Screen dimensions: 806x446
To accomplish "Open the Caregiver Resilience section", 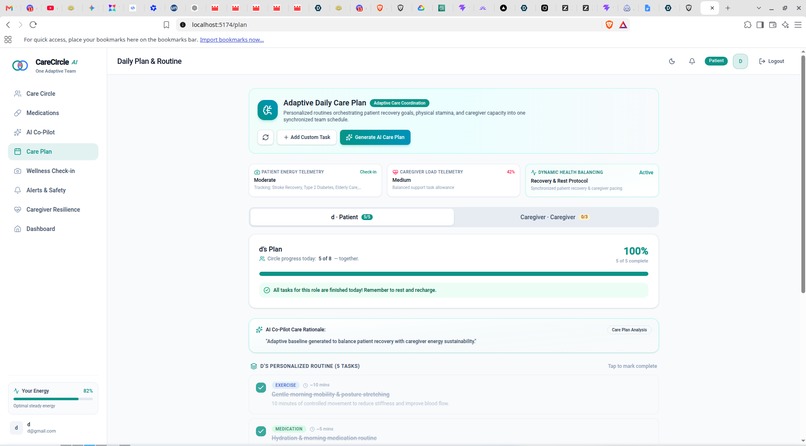I will pyautogui.click(x=53, y=210).
